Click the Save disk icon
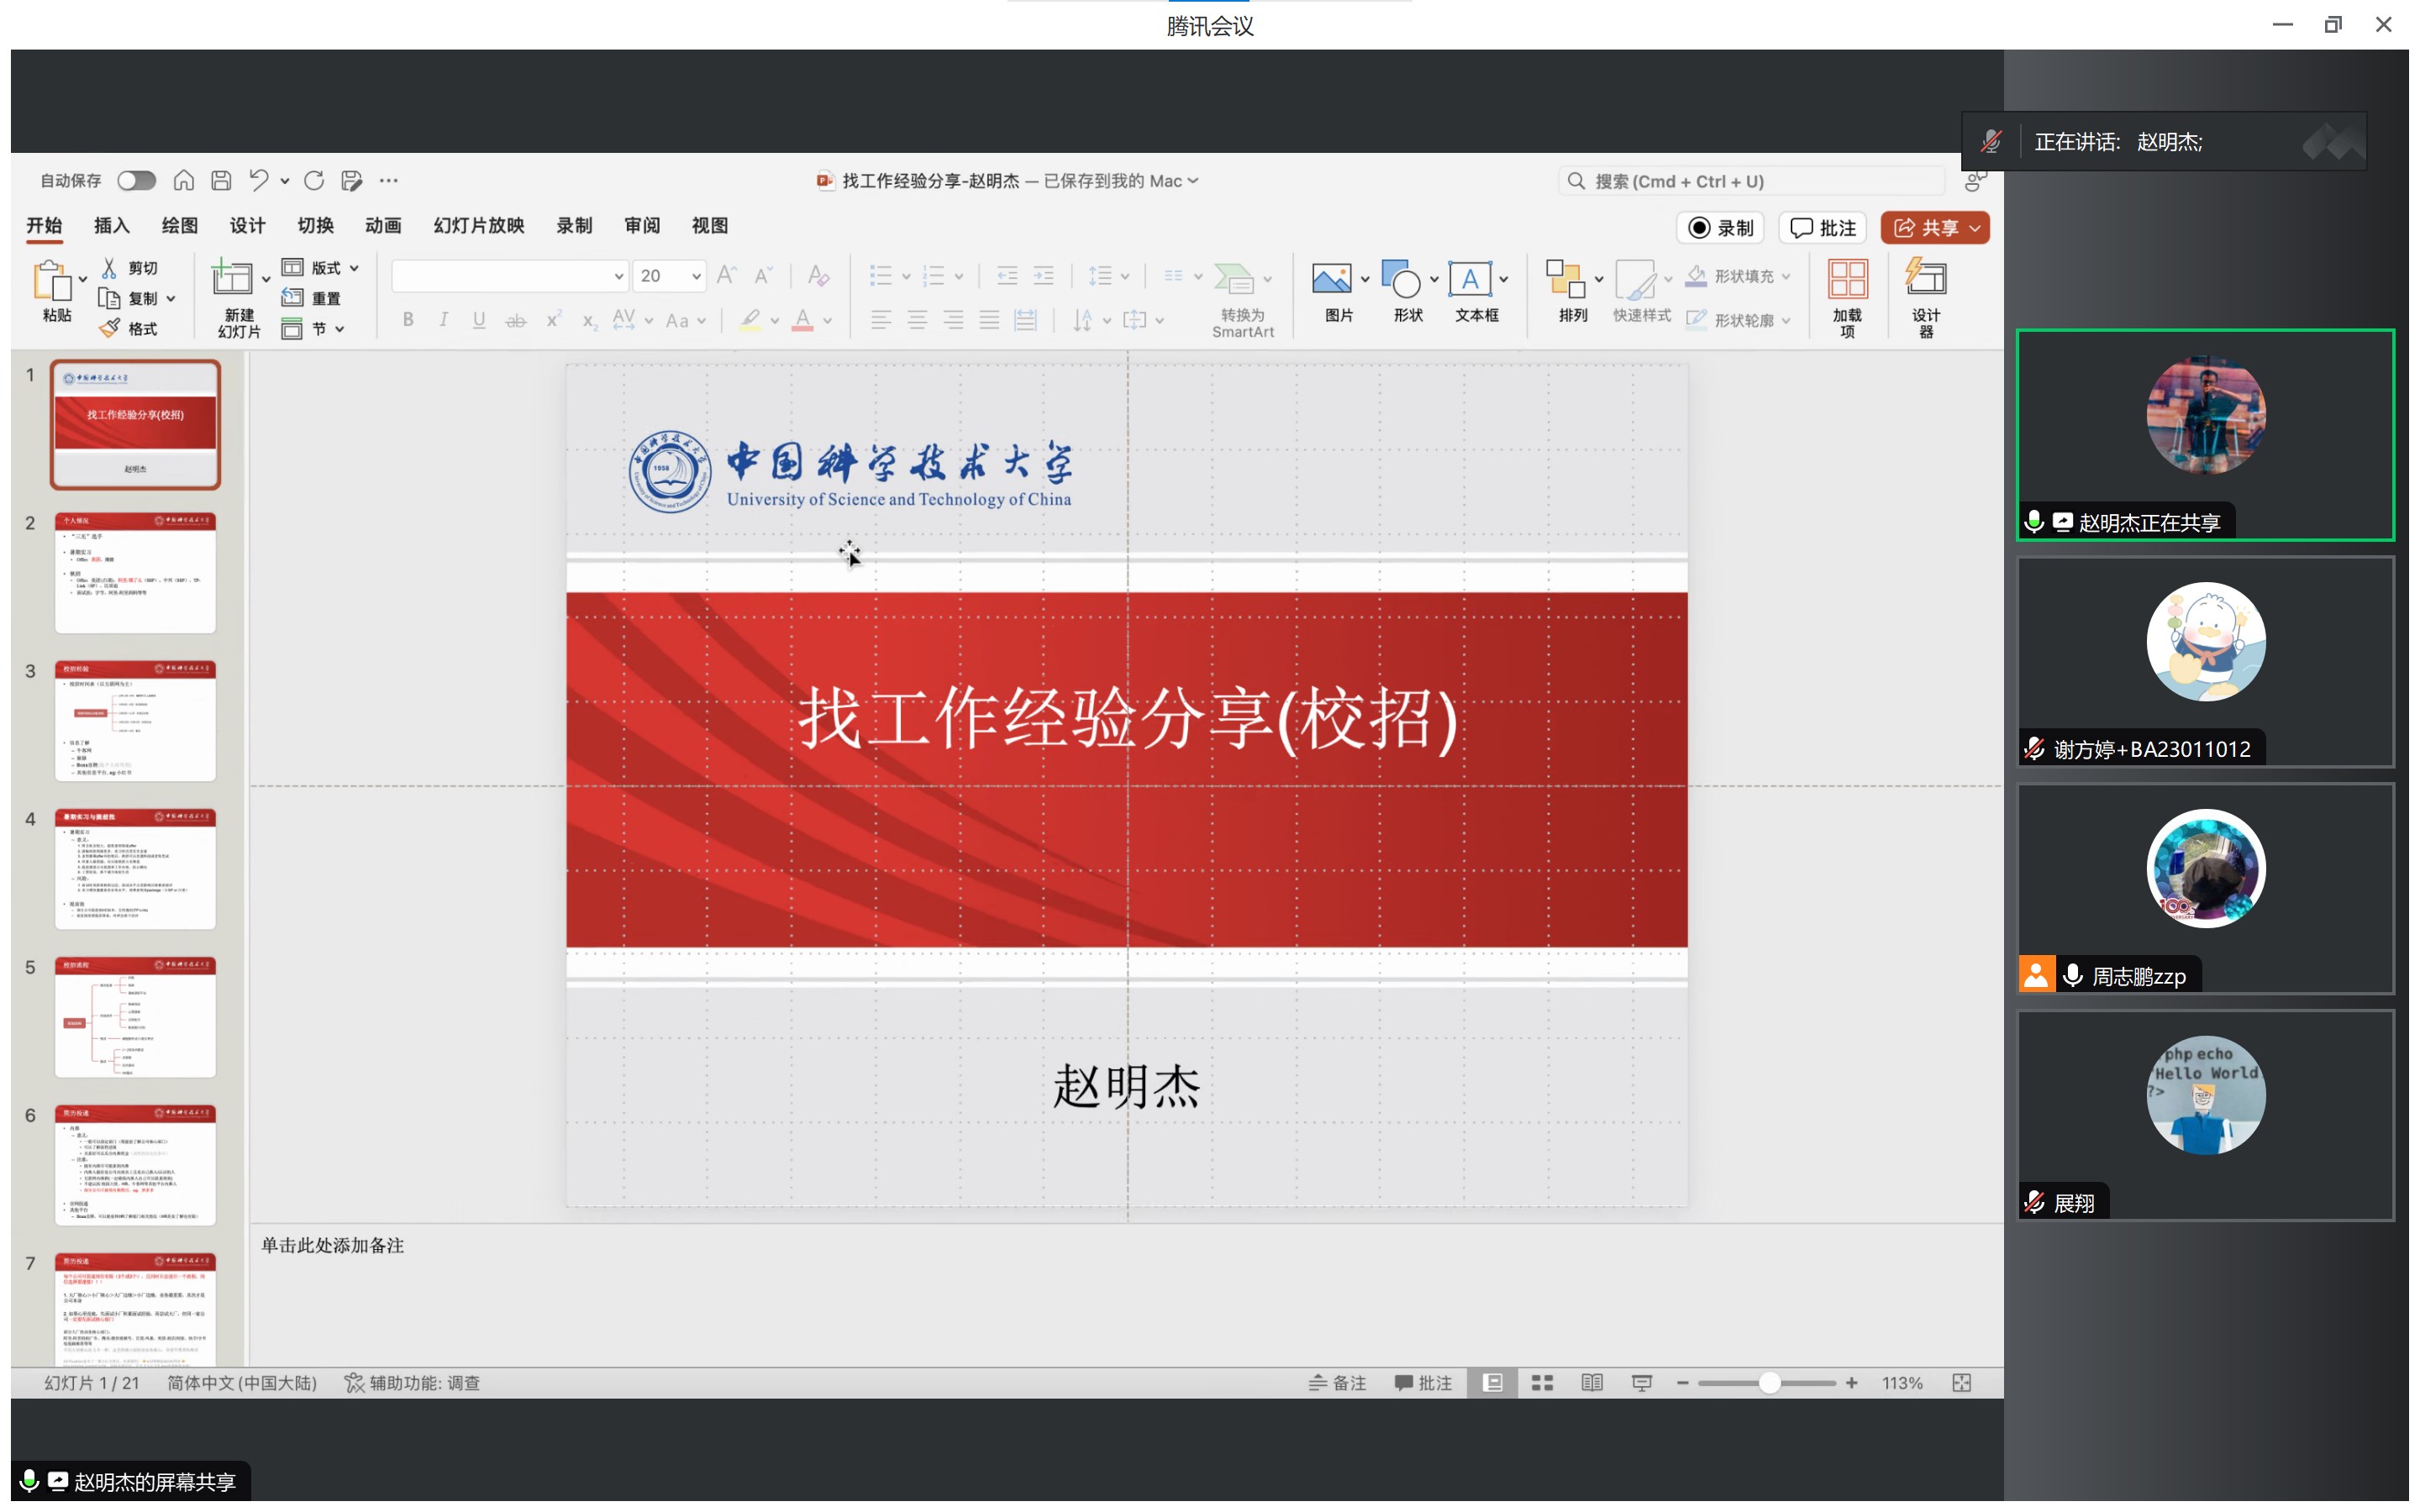The height and width of the screenshot is (1512, 2420). (221, 180)
